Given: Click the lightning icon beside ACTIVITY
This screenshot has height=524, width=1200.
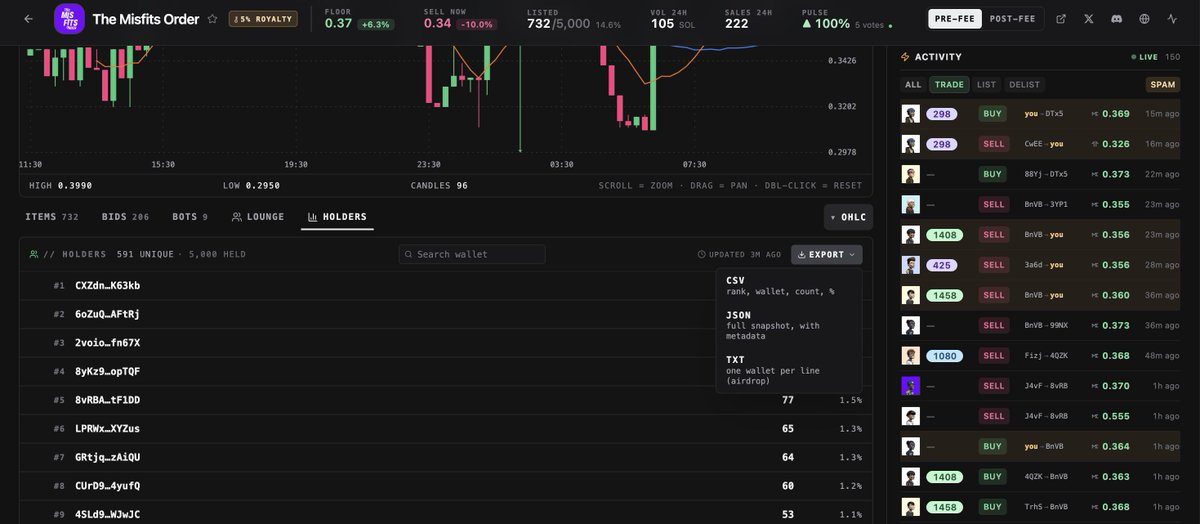Looking at the screenshot, I should pos(906,57).
